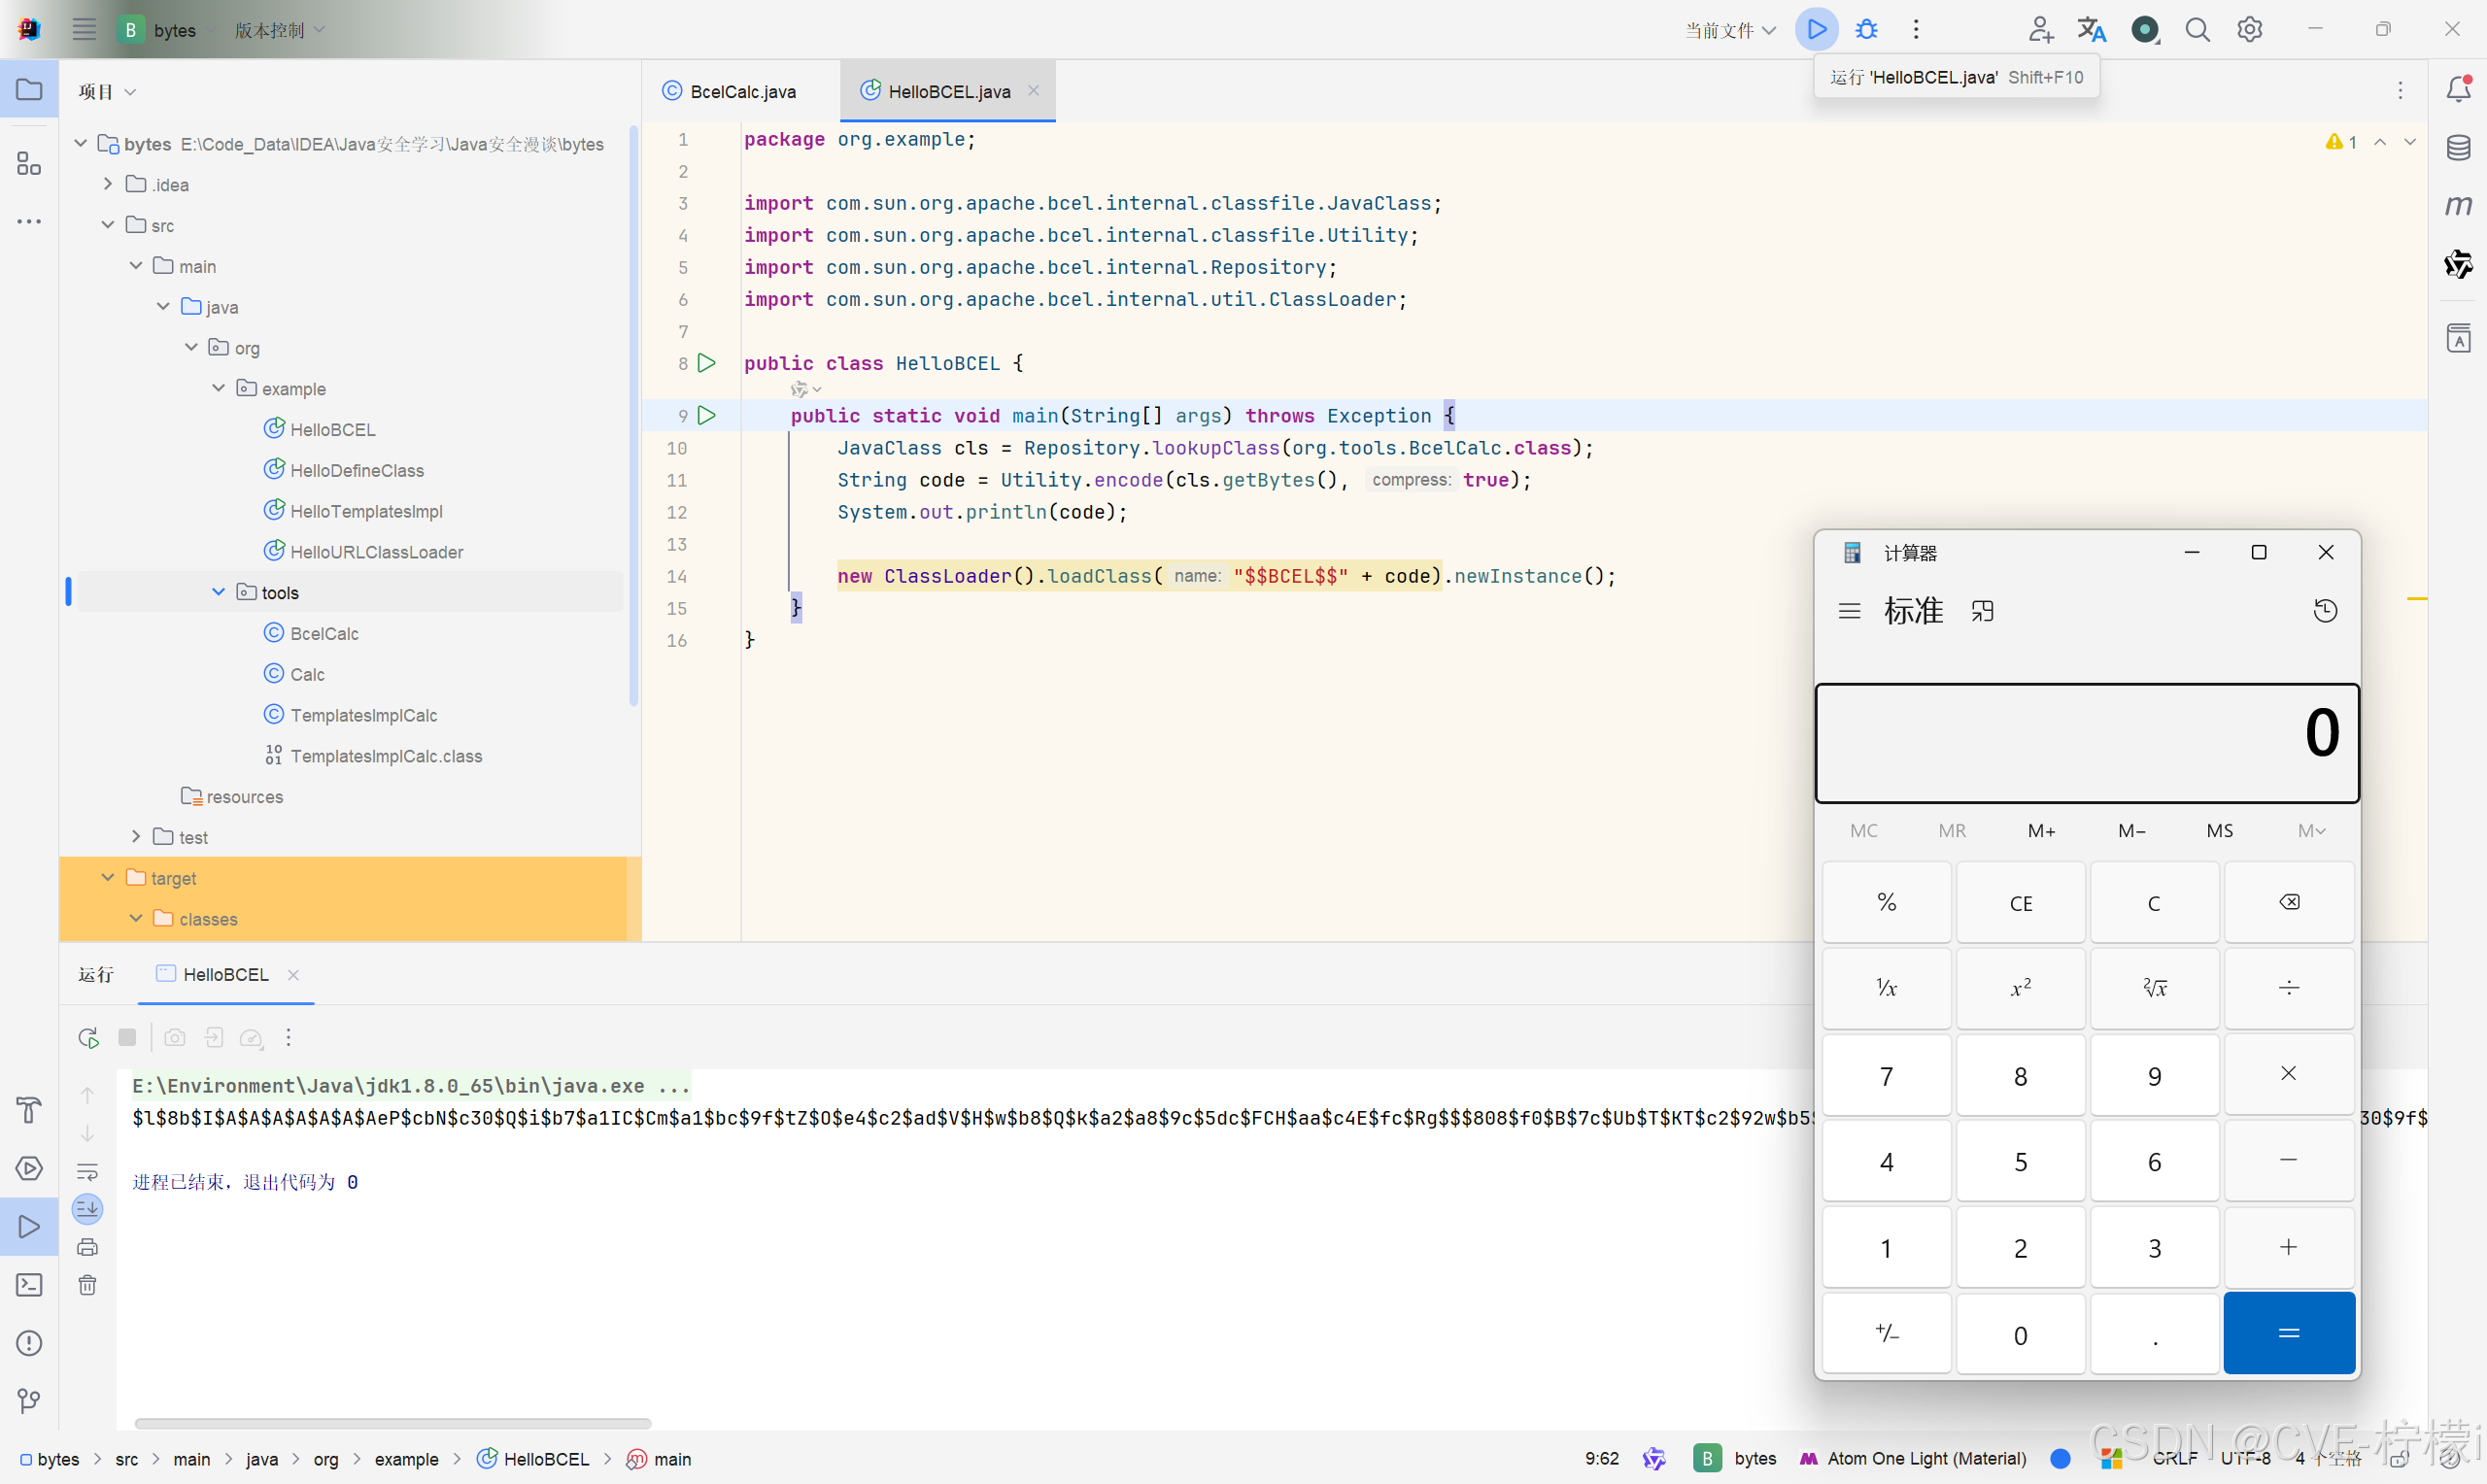This screenshot has width=2487, height=1484.
Task: Open the 项目 view dropdown
Action: coord(107,91)
